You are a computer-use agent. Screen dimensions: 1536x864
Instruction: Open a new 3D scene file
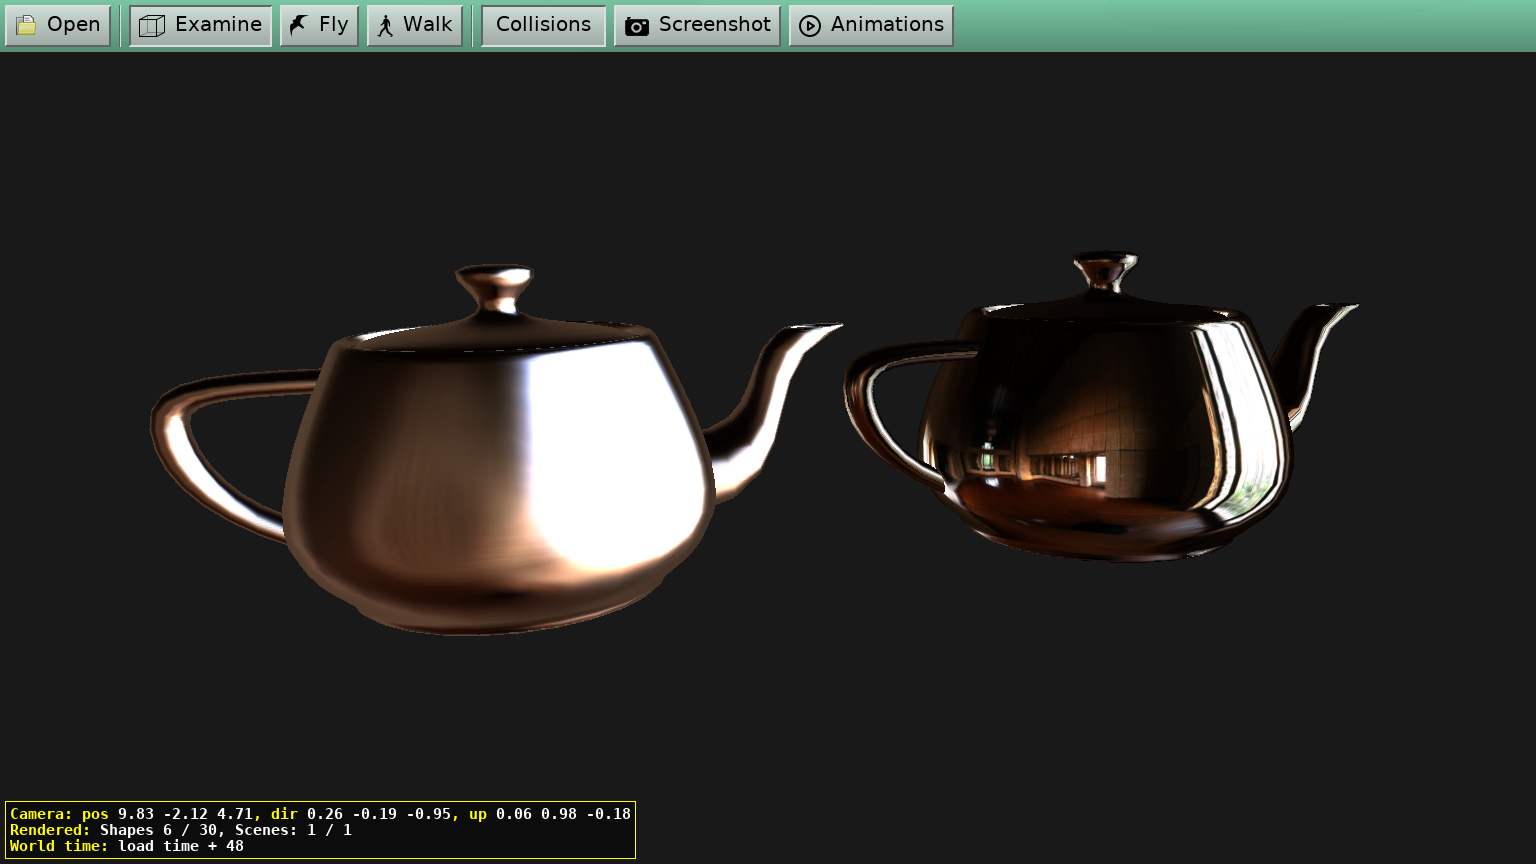[x=58, y=25]
